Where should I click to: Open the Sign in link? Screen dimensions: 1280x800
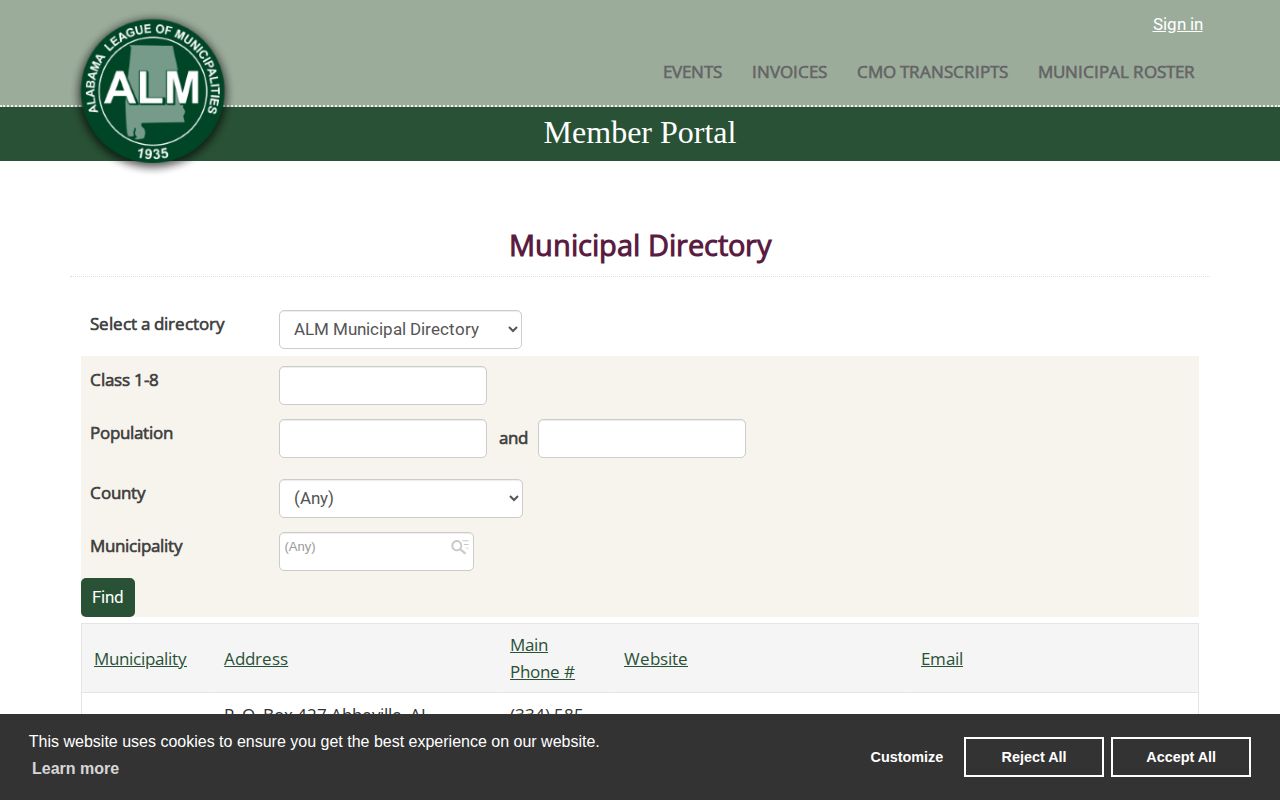[1177, 24]
